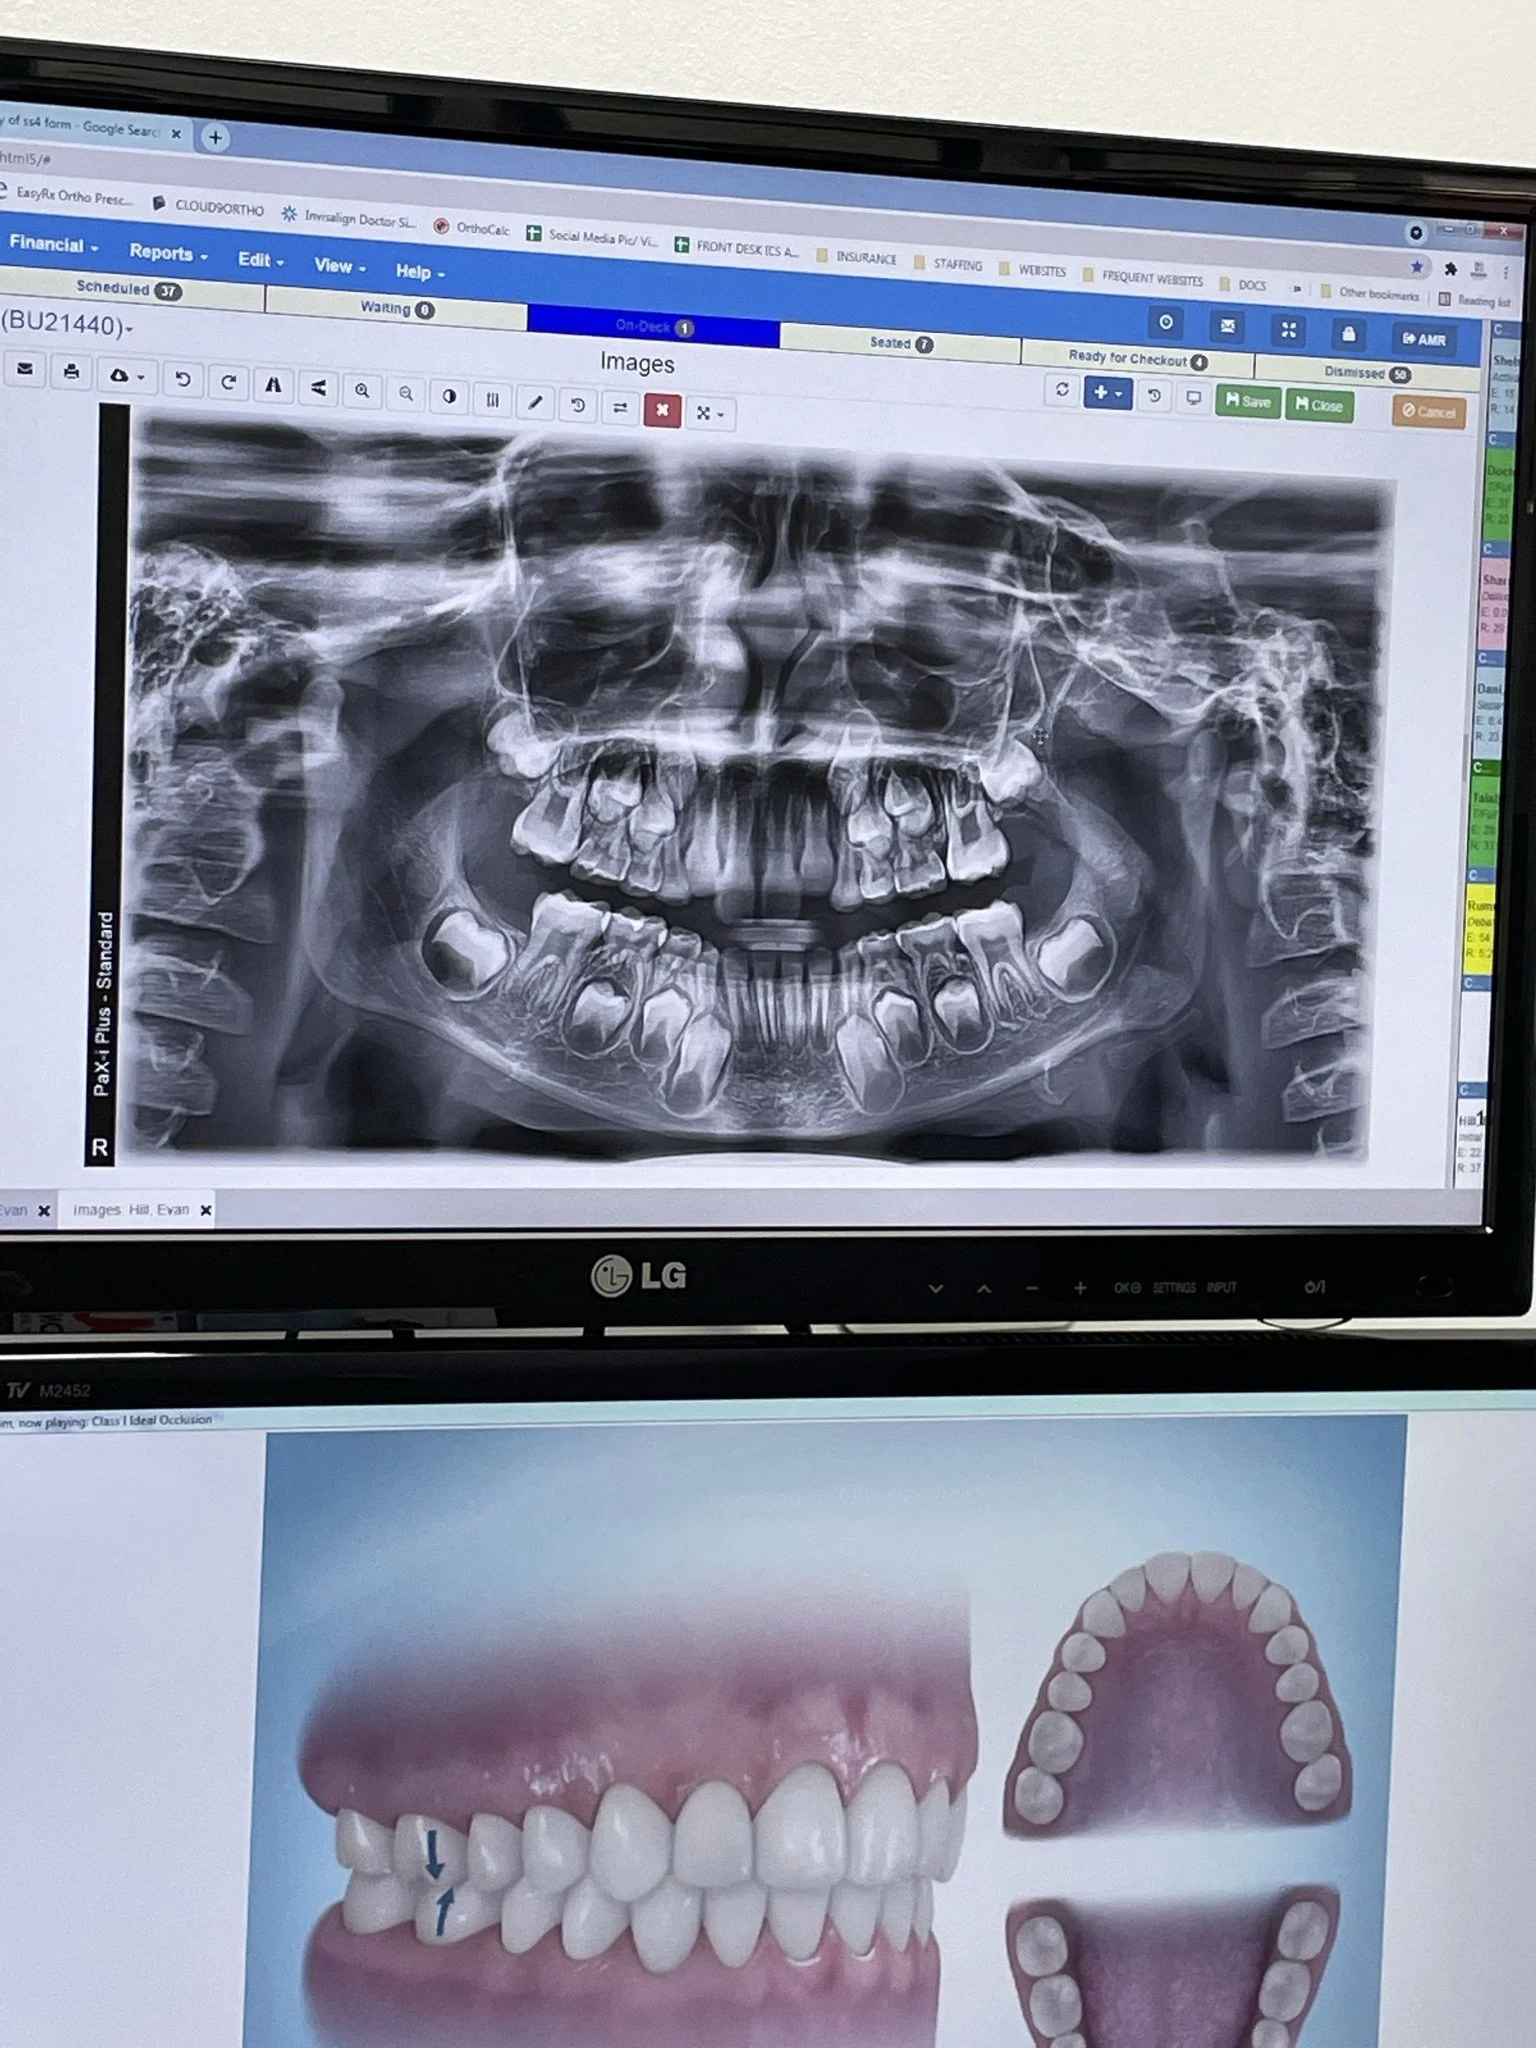Expand the INSURANCE bookmarks folder

tap(857, 257)
